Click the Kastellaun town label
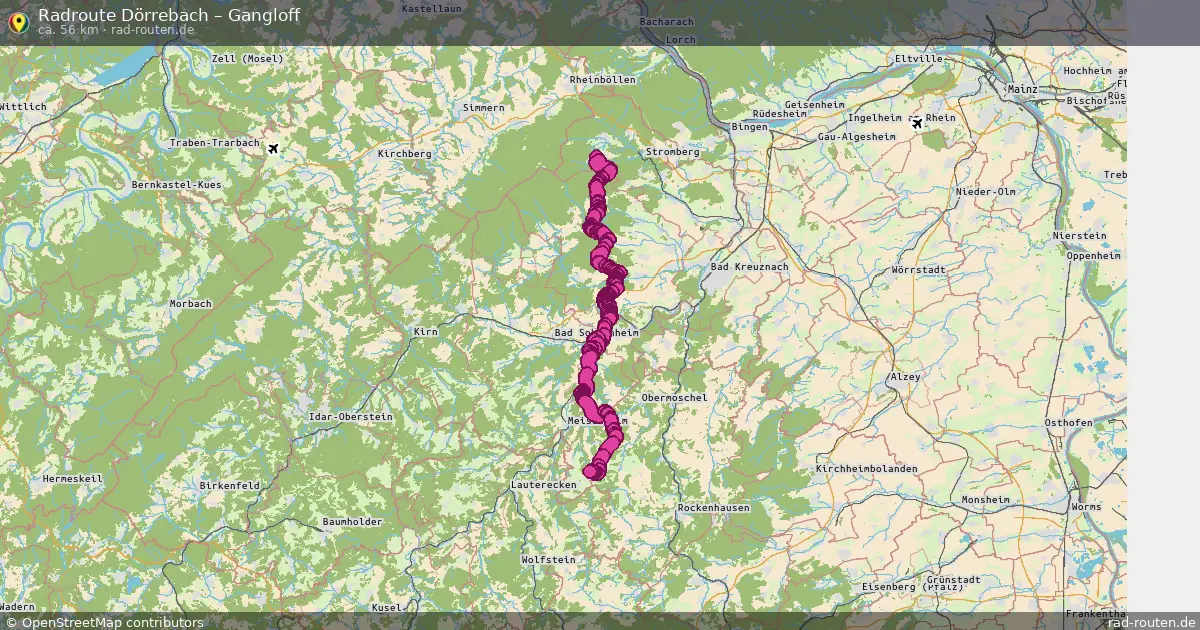The image size is (1200, 630). point(431,7)
